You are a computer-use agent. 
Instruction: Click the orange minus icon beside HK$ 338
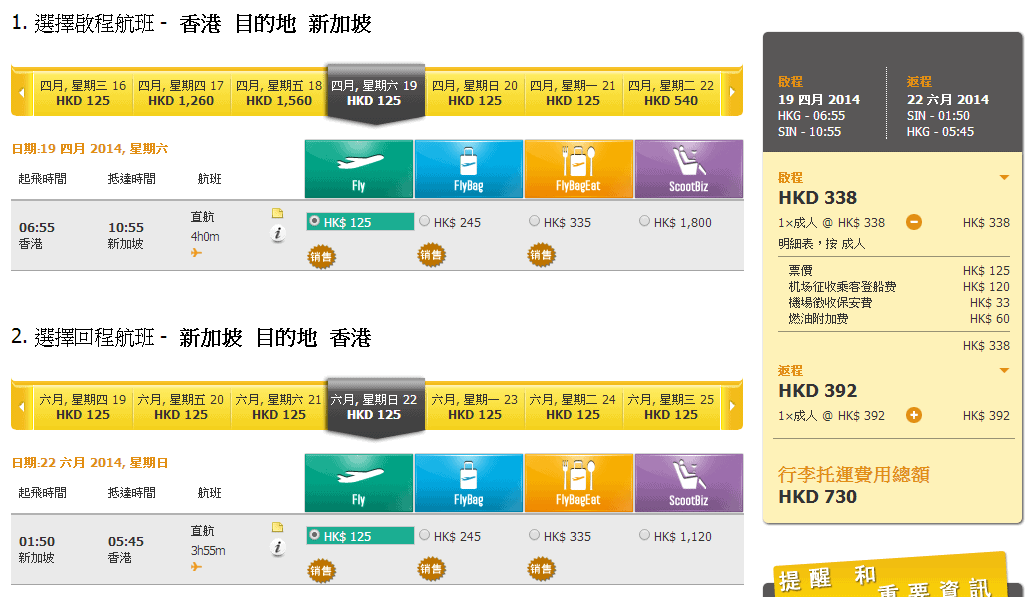913,222
